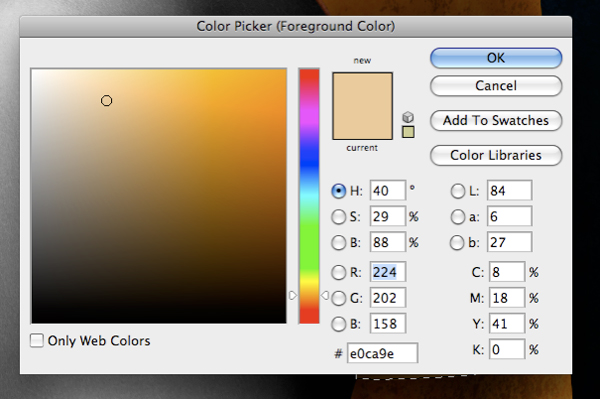The height and width of the screenshot is (399, 600).
Task: Select the RGB blue B radio button
Action: click(339, 324)
